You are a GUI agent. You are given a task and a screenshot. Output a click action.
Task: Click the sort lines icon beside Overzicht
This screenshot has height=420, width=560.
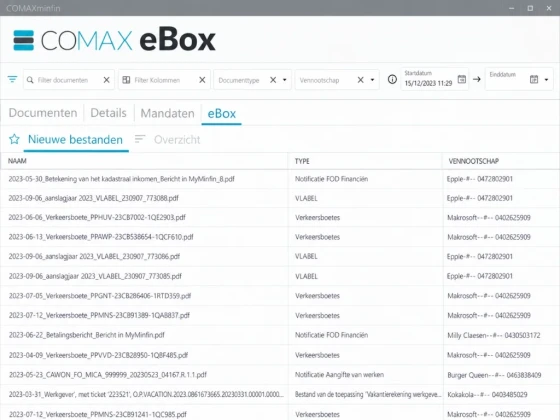(140, 139)
